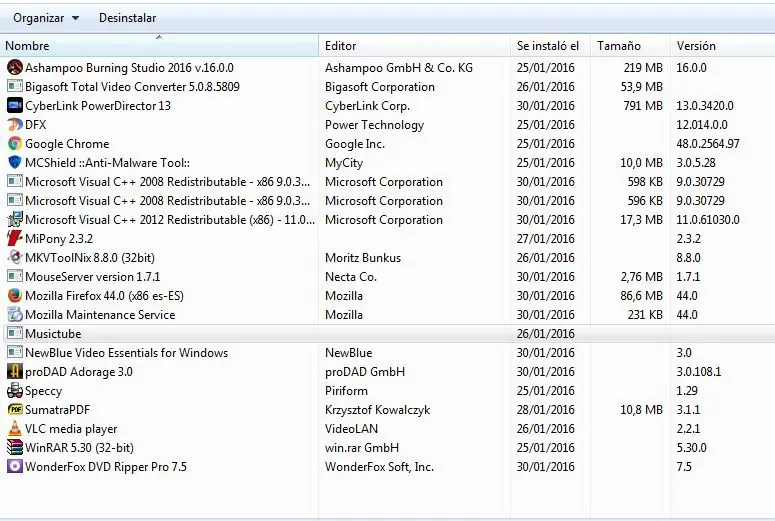Click the NewBlue Video Essentials icon
Viewport: 775px width, 521px height.
[x=15, y=352]
